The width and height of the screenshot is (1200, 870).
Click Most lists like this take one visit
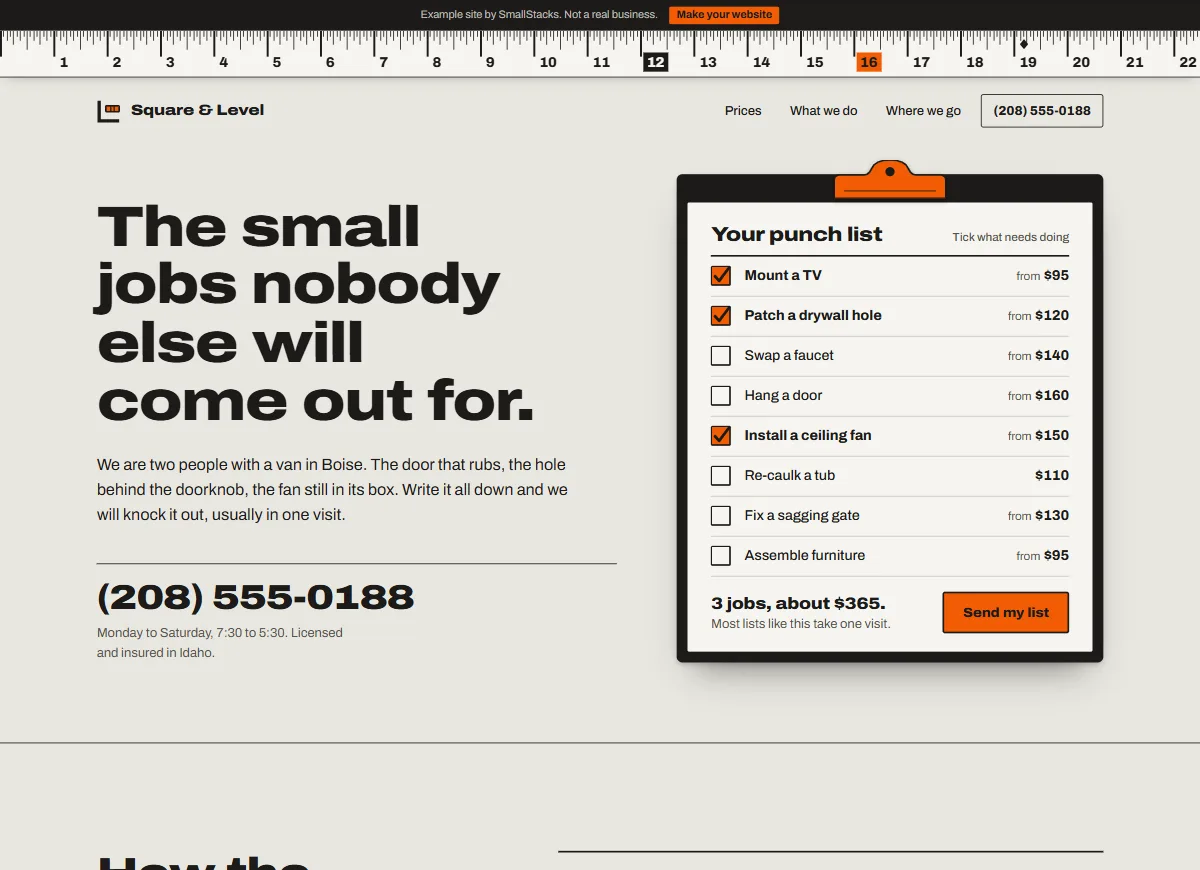(801, 624)
